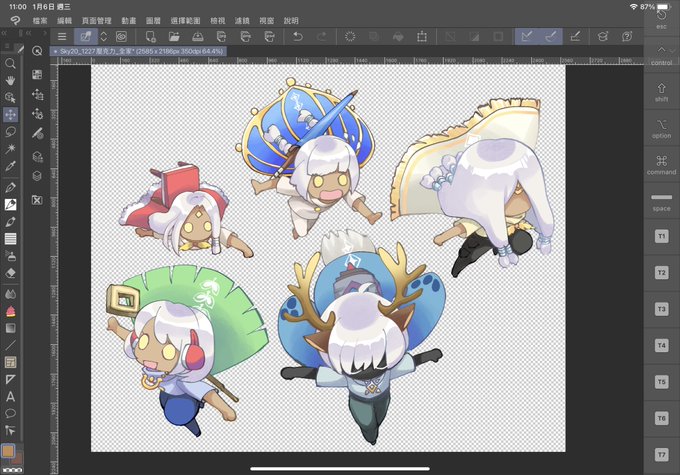Screen dimensions: 680x475
Task: Toggle the command modifier key
Action: (x=661, y=165)
